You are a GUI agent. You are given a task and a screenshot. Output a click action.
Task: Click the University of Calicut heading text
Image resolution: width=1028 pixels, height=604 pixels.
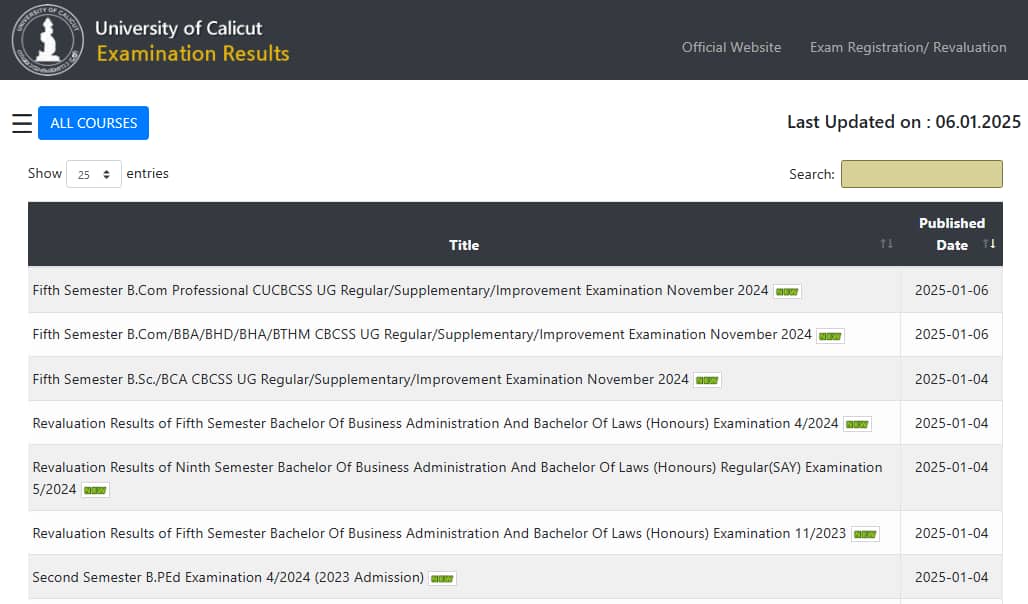[x=178, y=28]
